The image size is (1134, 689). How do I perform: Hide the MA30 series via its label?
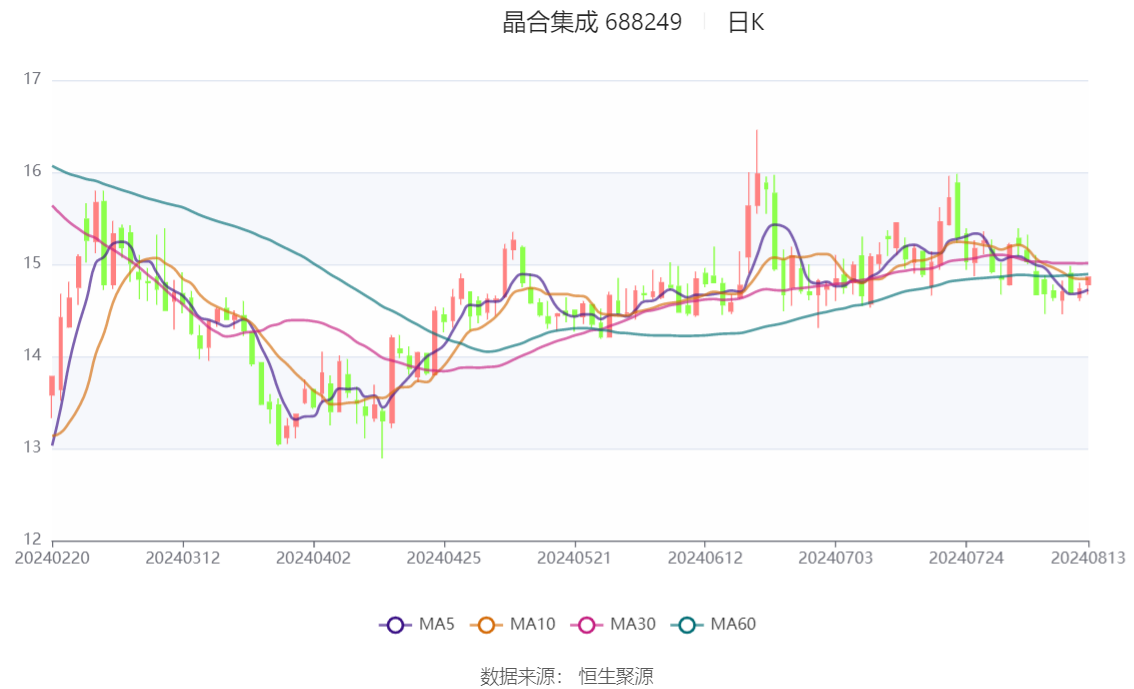633,624
